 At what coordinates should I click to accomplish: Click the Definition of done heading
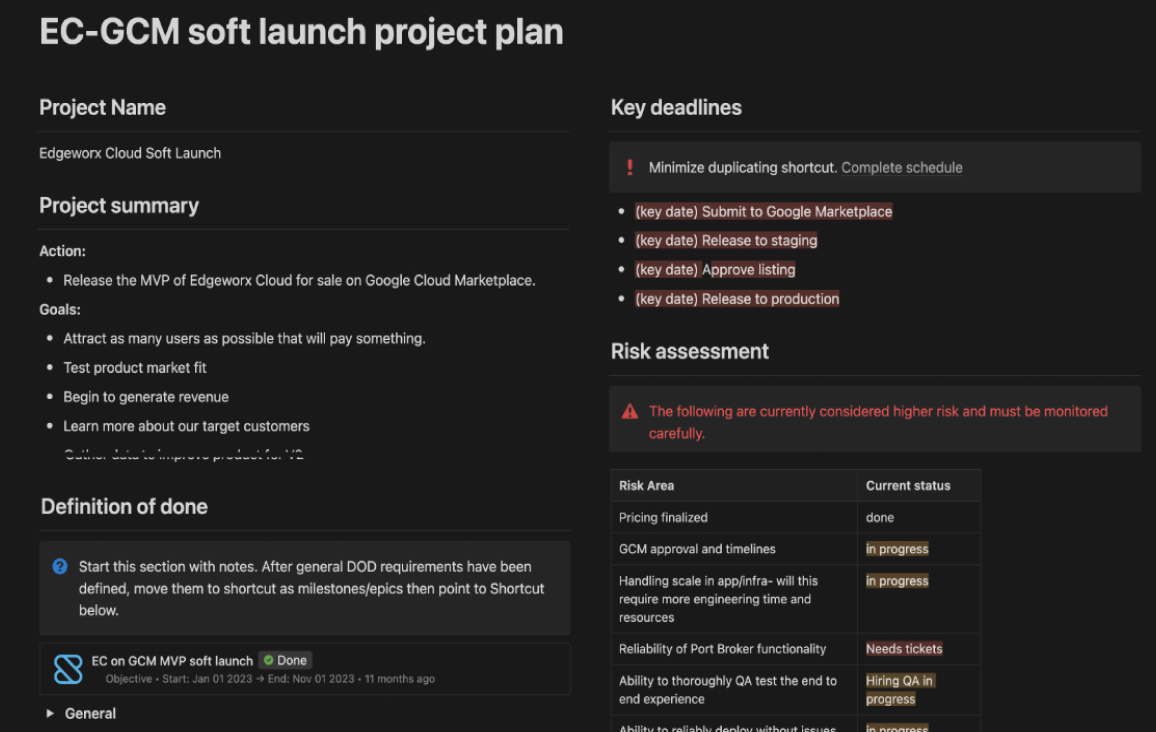click(x=124, y=506)
